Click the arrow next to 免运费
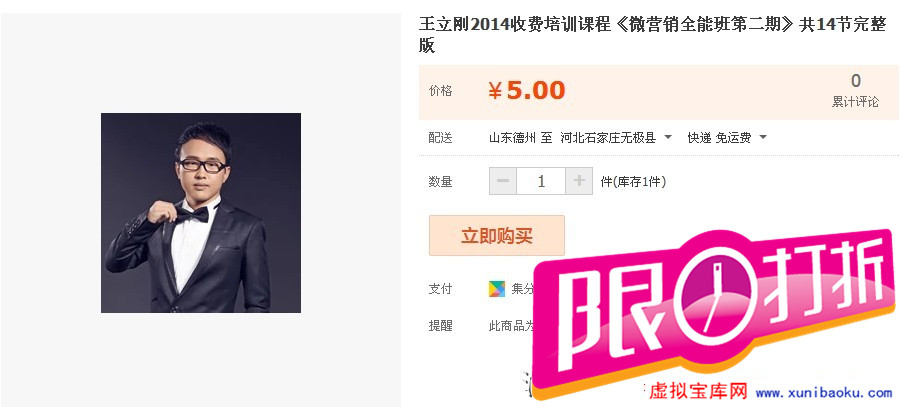This screenshot has width=901, height=407. click(763, 138)
